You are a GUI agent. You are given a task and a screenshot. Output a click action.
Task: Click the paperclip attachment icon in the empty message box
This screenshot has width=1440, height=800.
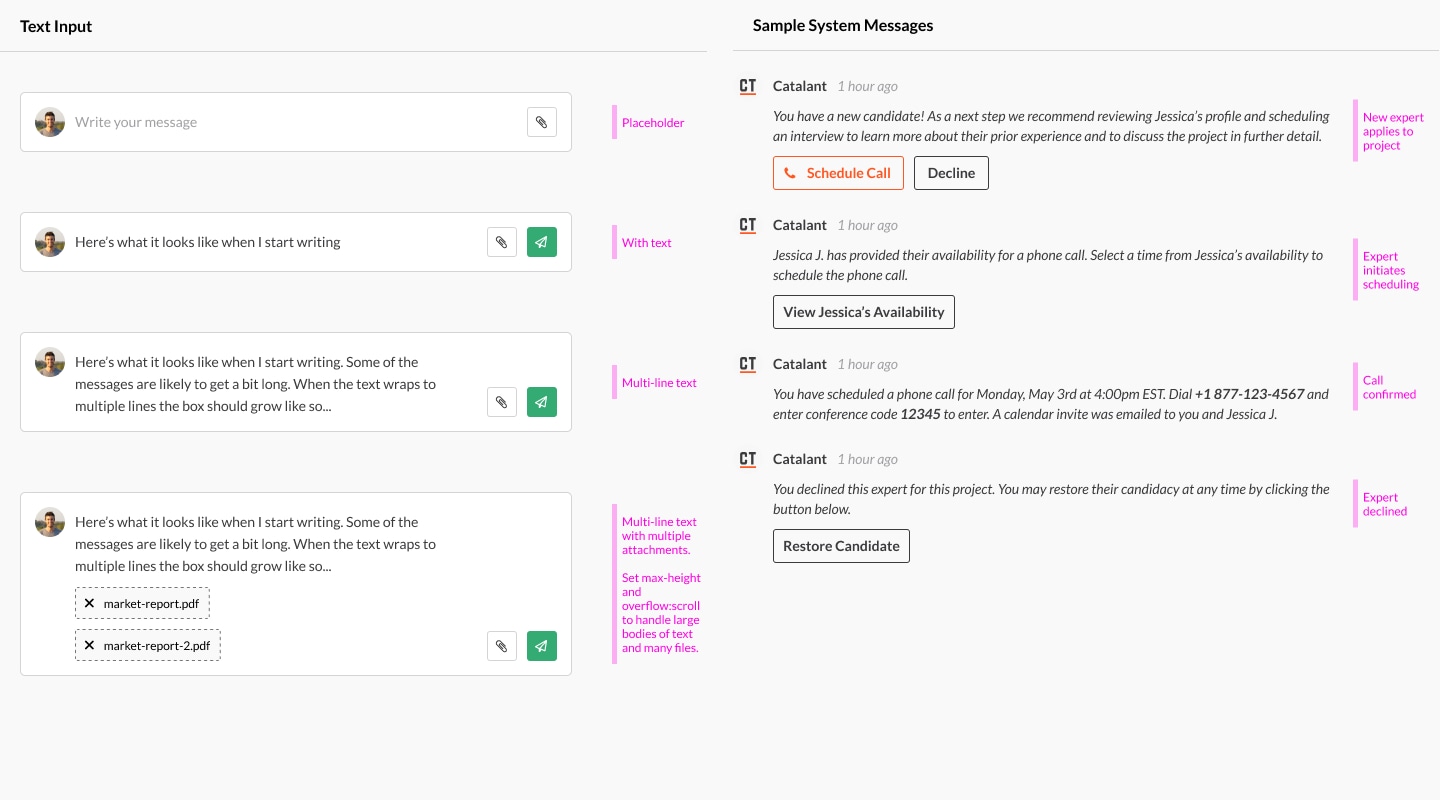(542, 121)
